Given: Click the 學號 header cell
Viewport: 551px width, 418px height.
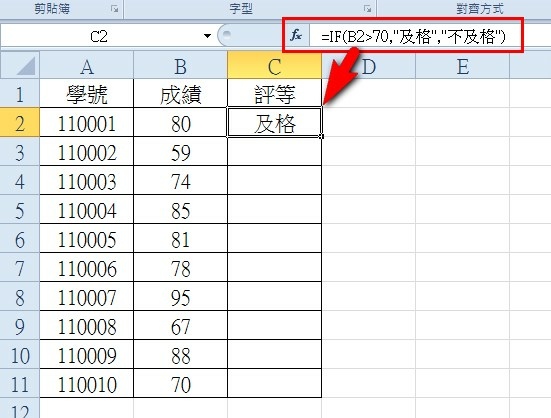Looking at the screenshot, I should click(86, 93).
